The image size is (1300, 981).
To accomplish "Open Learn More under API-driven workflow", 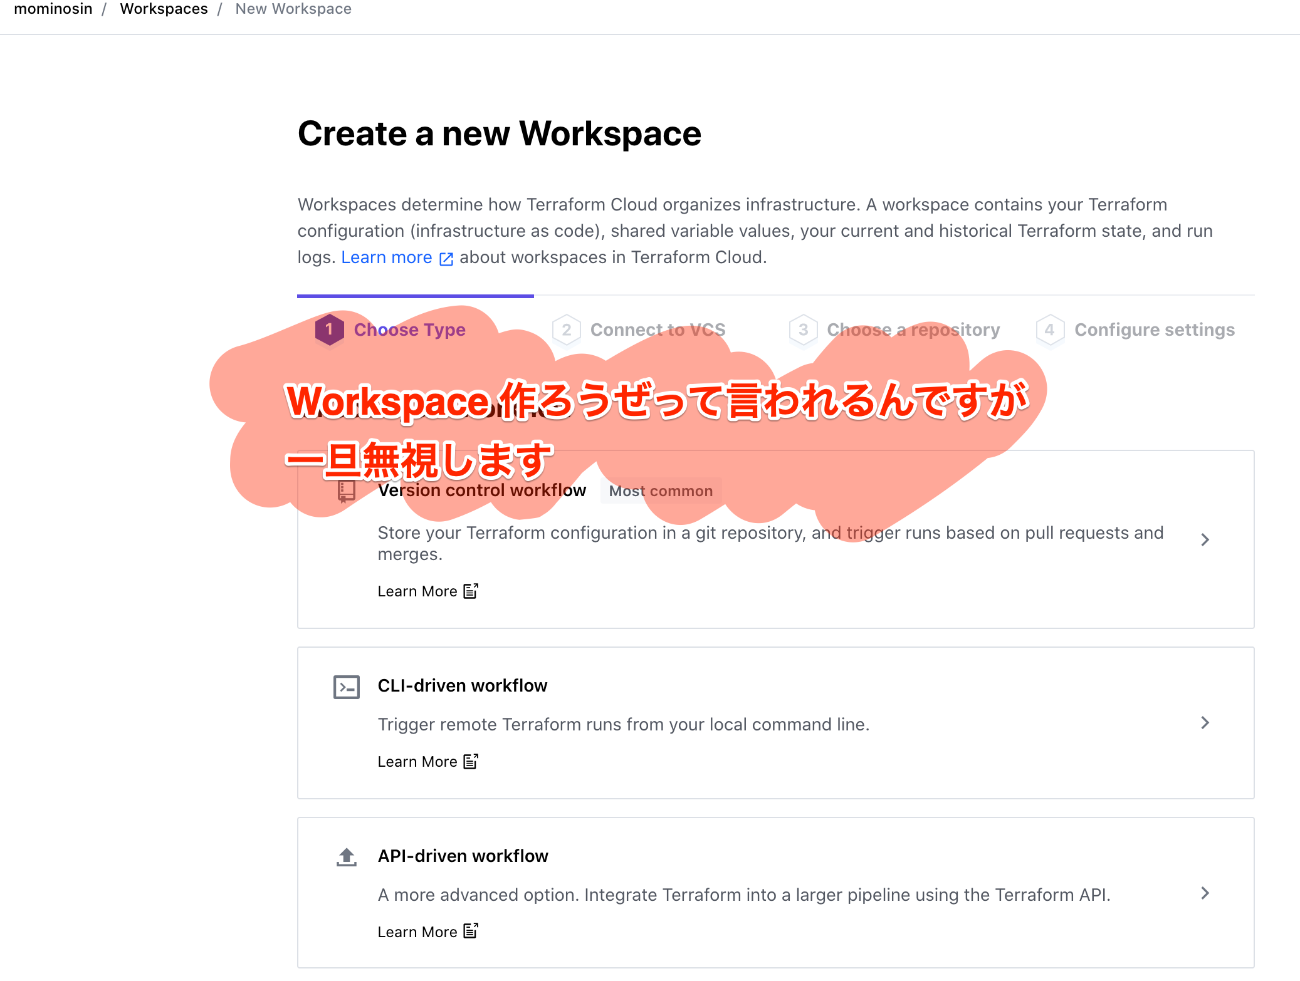I will 417,932.
